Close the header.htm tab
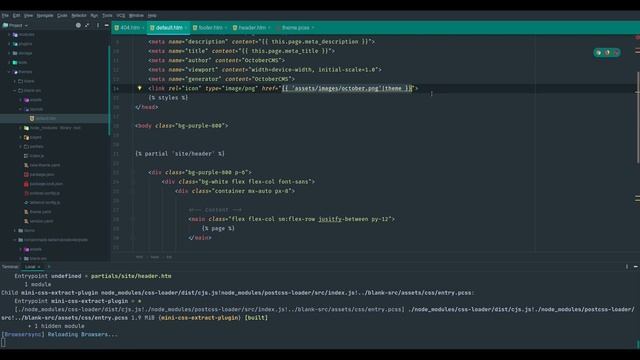 click(269, 28)
